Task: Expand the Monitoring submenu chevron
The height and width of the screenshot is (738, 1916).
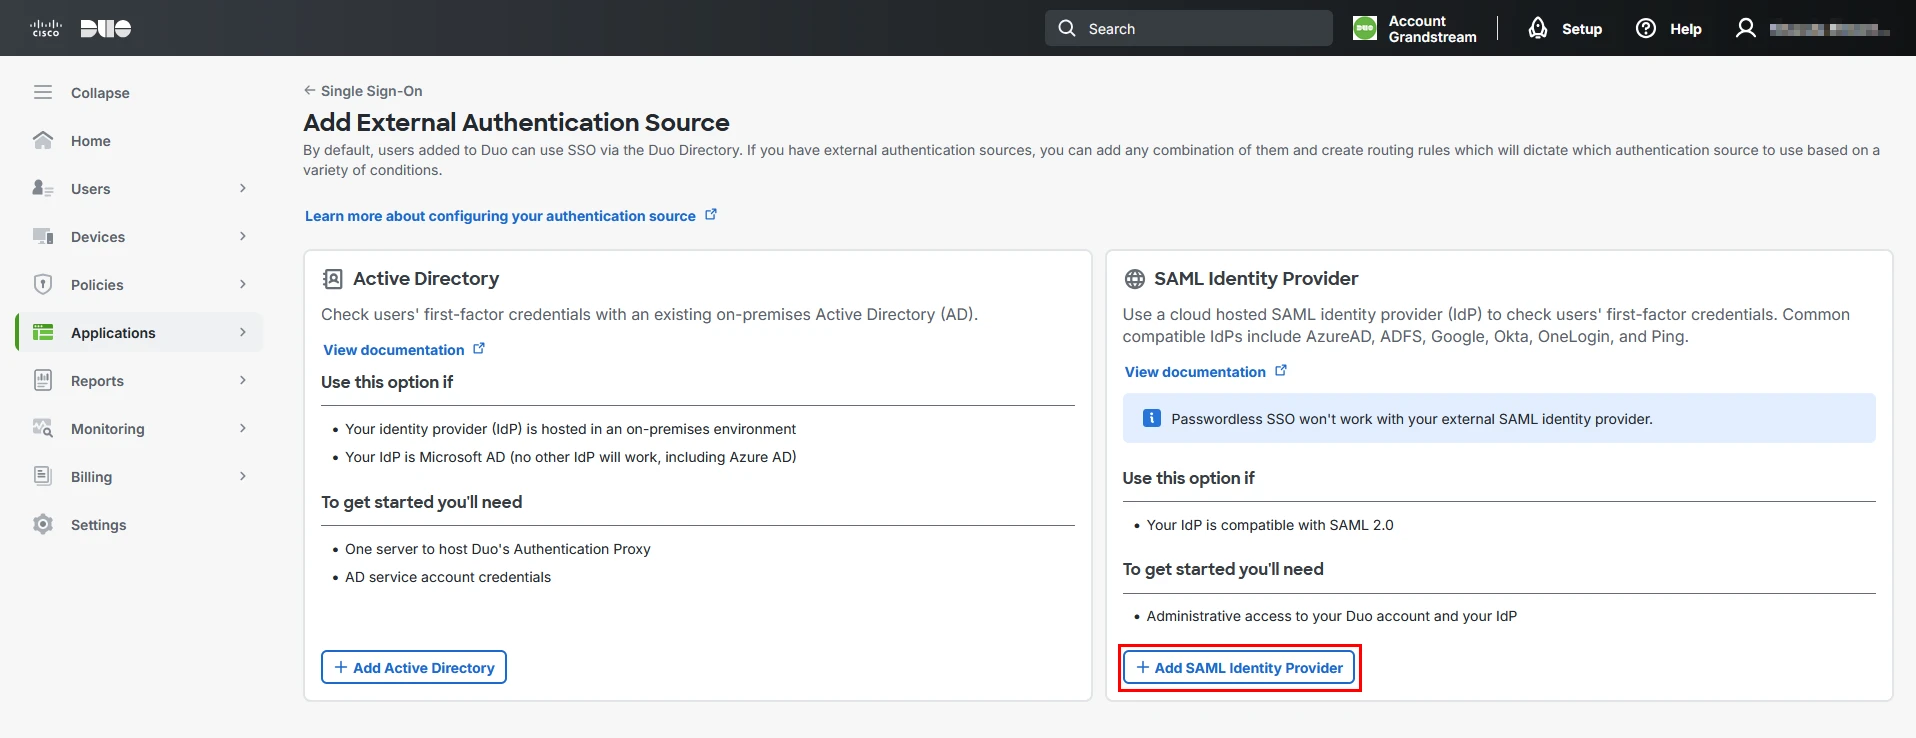Action: click(x=243, y=428)
